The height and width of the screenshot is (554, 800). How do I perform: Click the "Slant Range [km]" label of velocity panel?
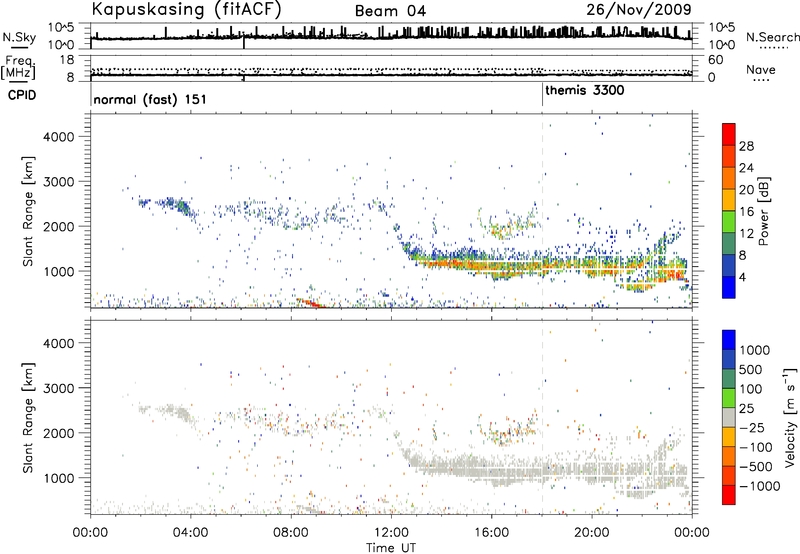(28, 418)
